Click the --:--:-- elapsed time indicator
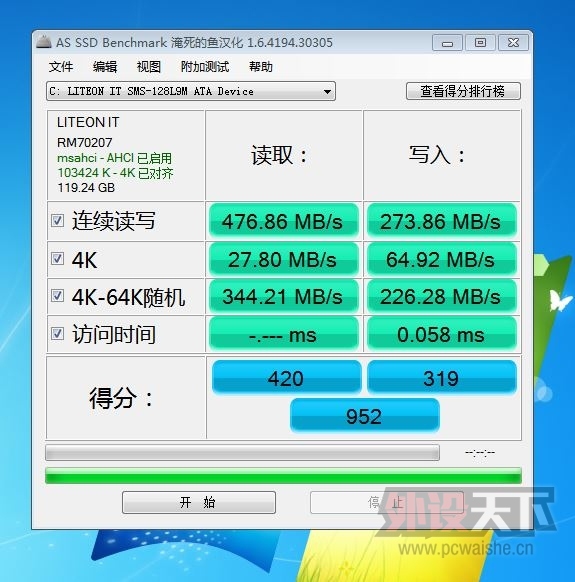Screen dimensions: 575x582 pos(480,453)
